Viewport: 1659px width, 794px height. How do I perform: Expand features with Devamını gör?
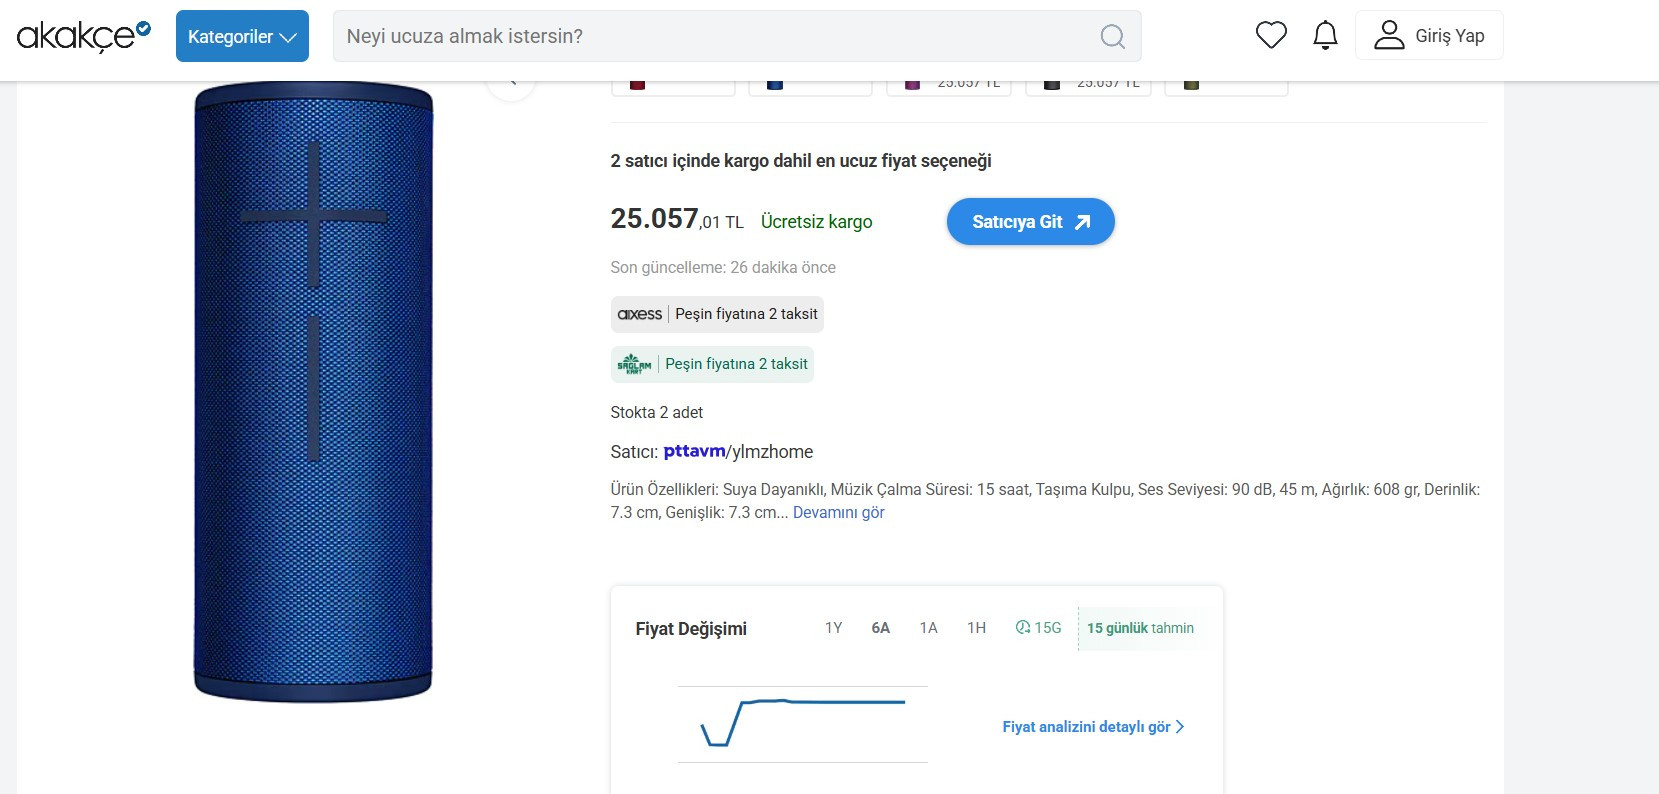(x=838, y=512)
